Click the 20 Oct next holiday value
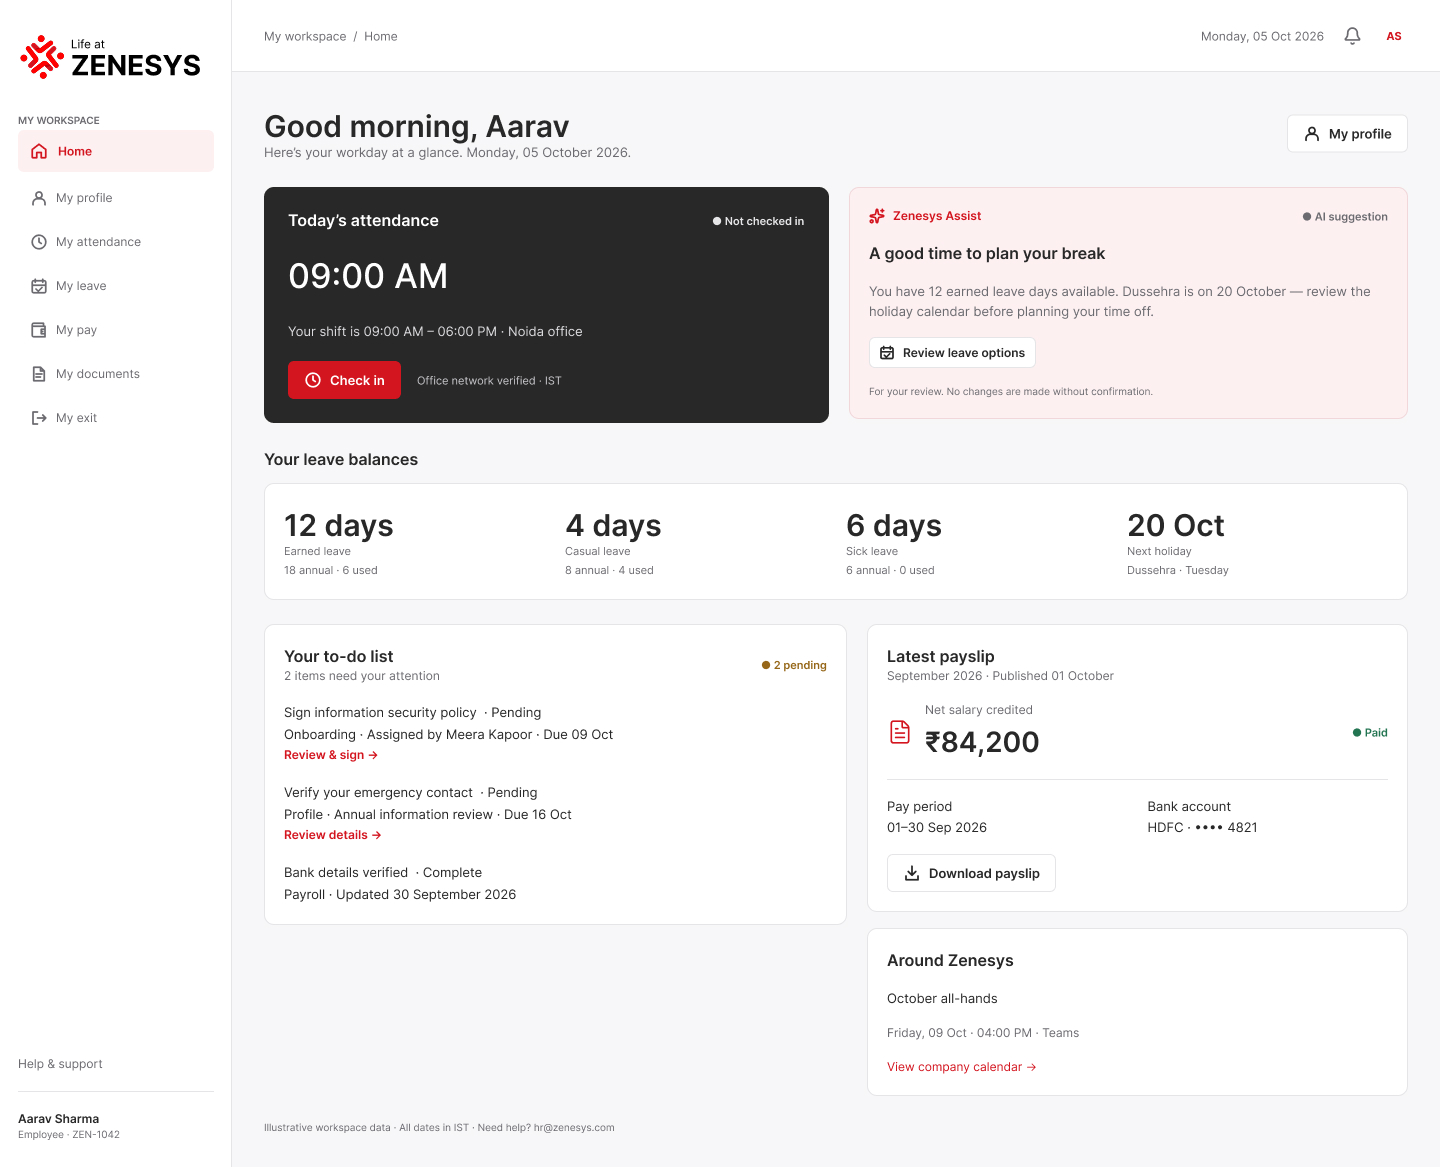The width and height of the screenshot is (1440, 1167). click(x=1176, y=525)
